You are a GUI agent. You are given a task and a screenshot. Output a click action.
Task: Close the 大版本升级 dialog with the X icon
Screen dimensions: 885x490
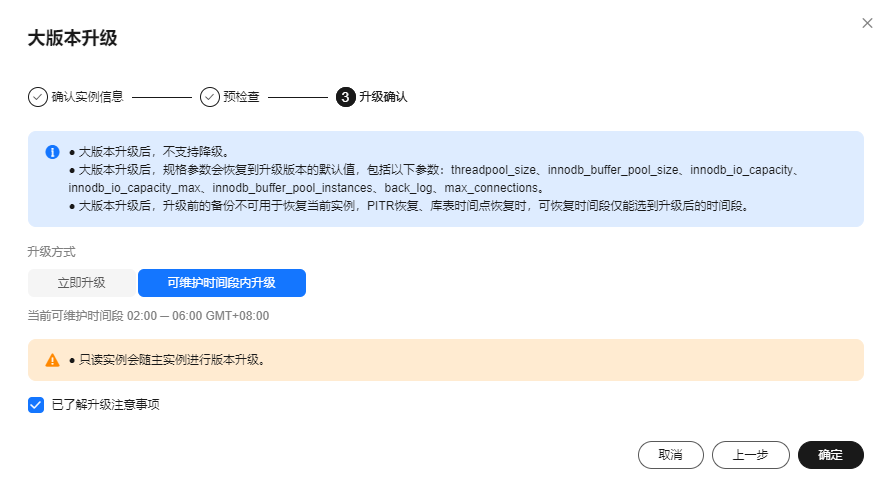(867, 23)
